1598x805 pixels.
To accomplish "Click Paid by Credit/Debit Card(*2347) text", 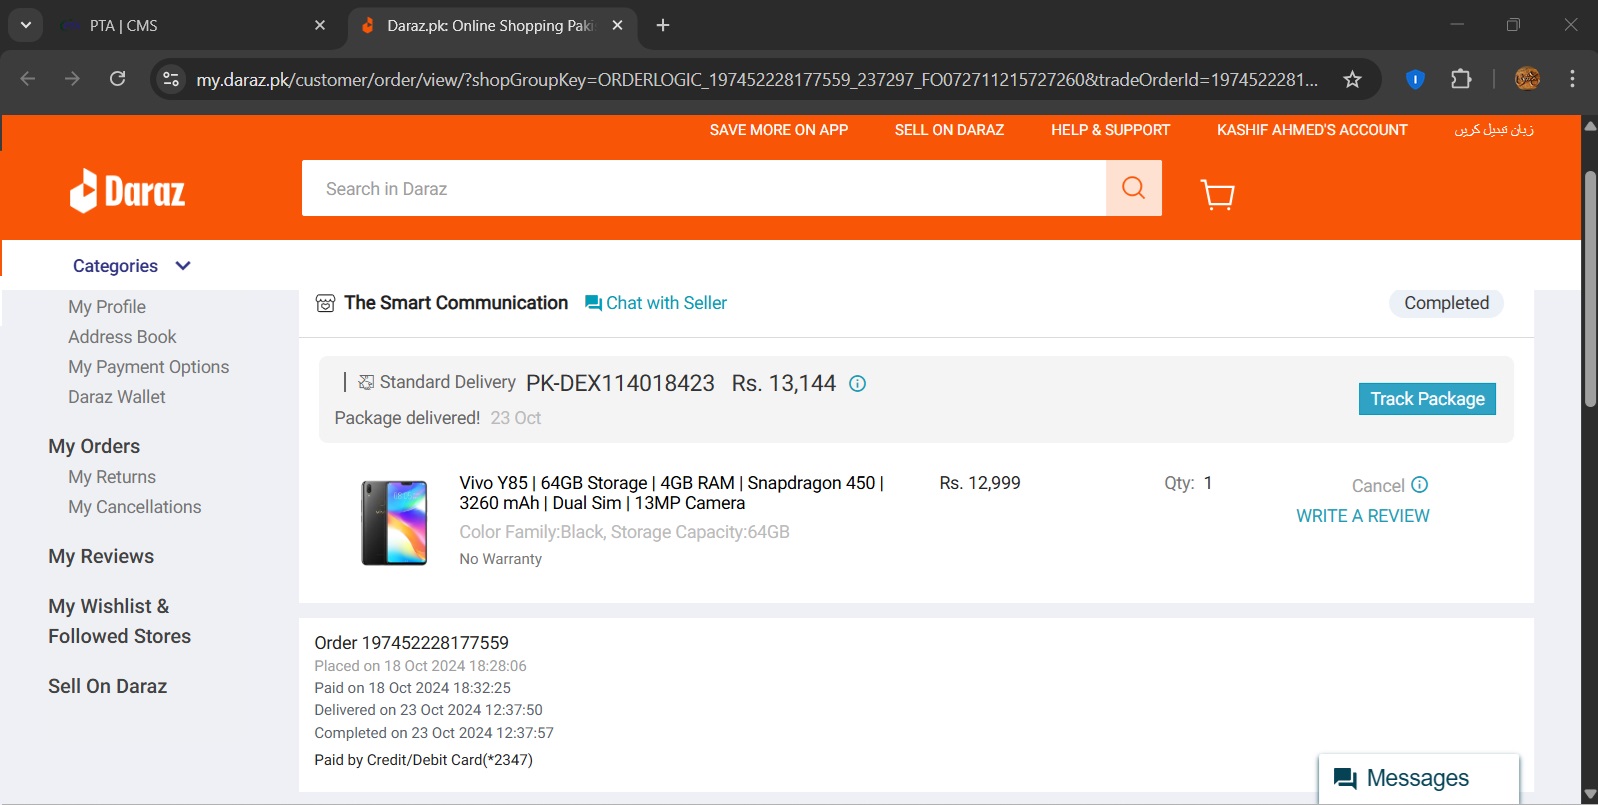I will point(423,760).
